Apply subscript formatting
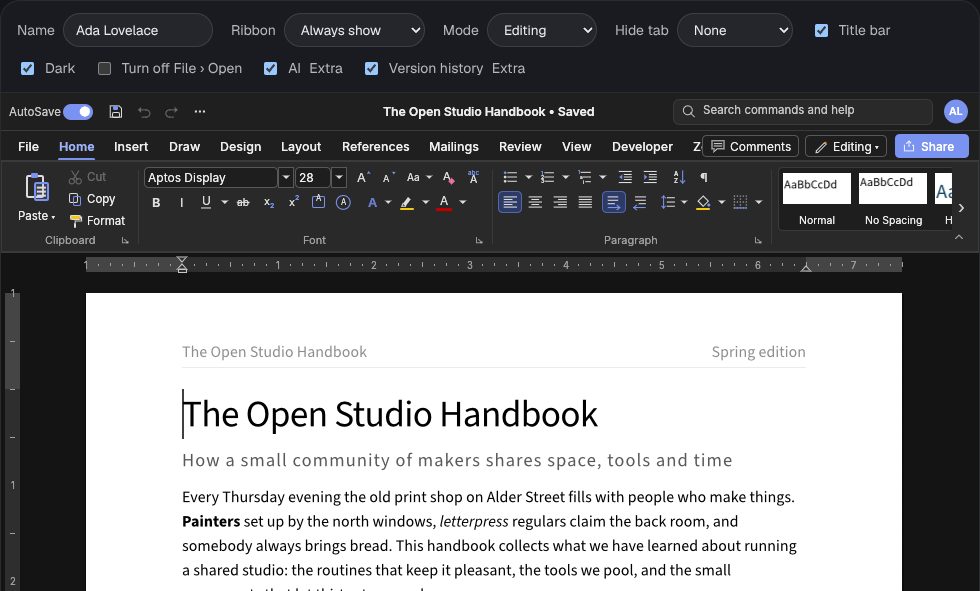Viewport: 980px width, 591px height. click(269, 202)
